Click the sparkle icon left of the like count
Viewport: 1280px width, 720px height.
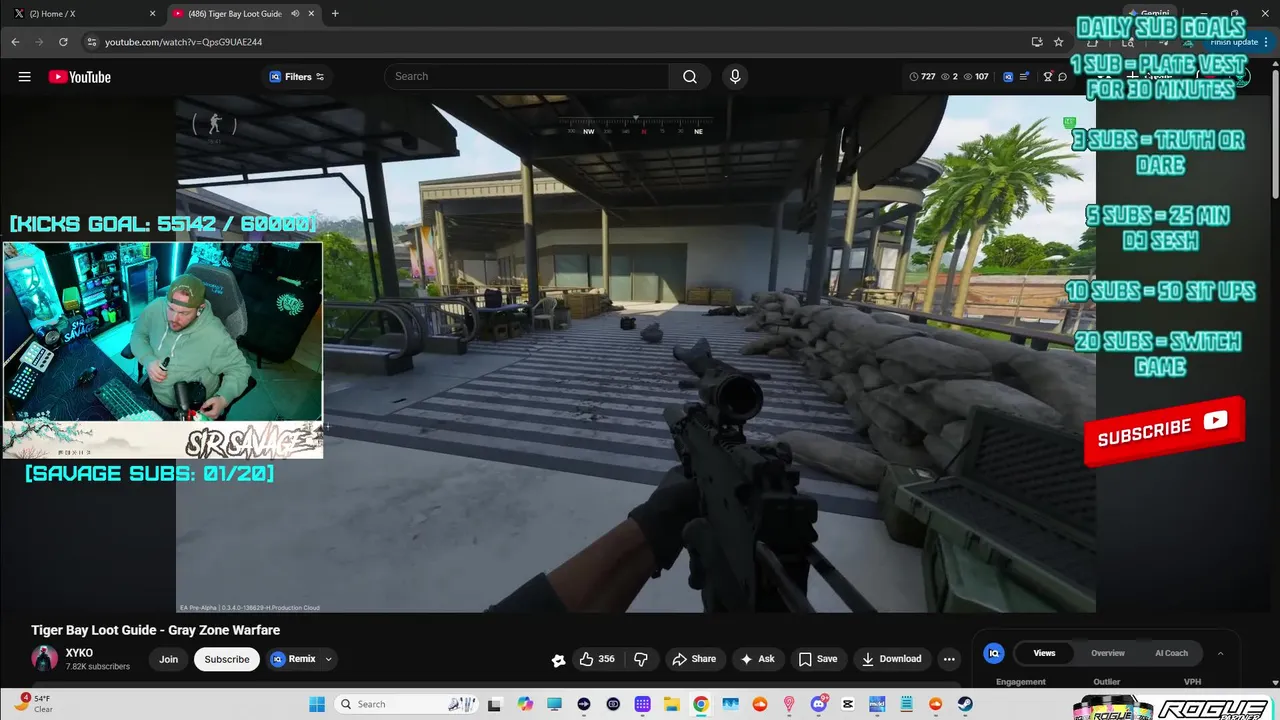(x=558, y=659)
